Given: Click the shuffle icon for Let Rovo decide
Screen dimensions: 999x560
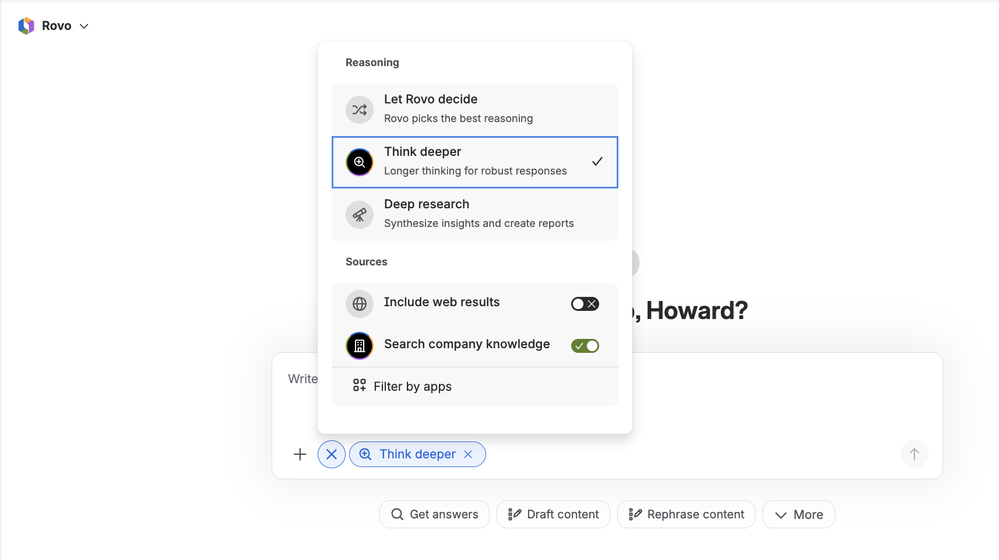Looking at the screenshot, I should pyautogui.click(x=359, y=110).
